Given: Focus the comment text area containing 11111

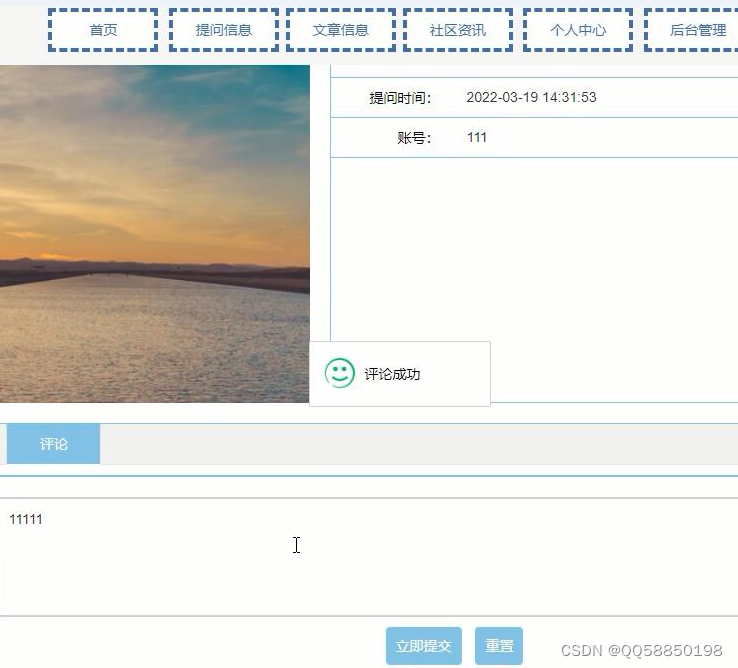Looking at the screenshot, I should click(x=369, y=556).
